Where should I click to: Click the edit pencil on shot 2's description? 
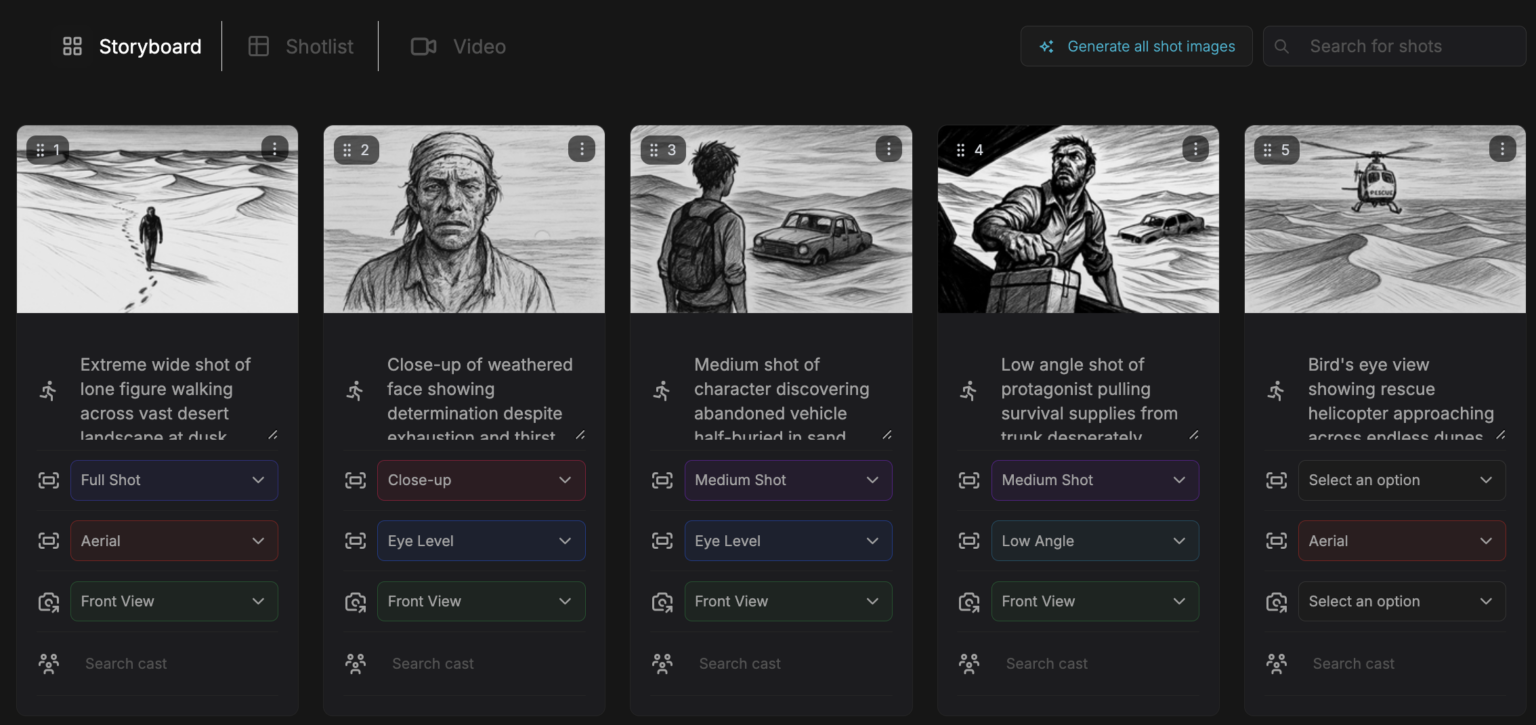click(580, 433)
